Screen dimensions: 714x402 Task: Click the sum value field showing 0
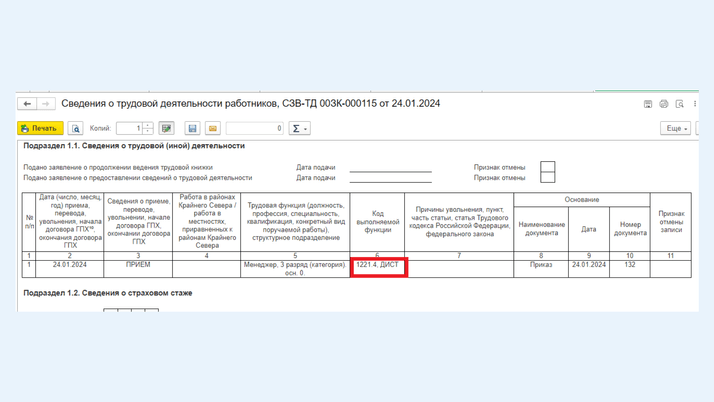click(x=255, y=128)
